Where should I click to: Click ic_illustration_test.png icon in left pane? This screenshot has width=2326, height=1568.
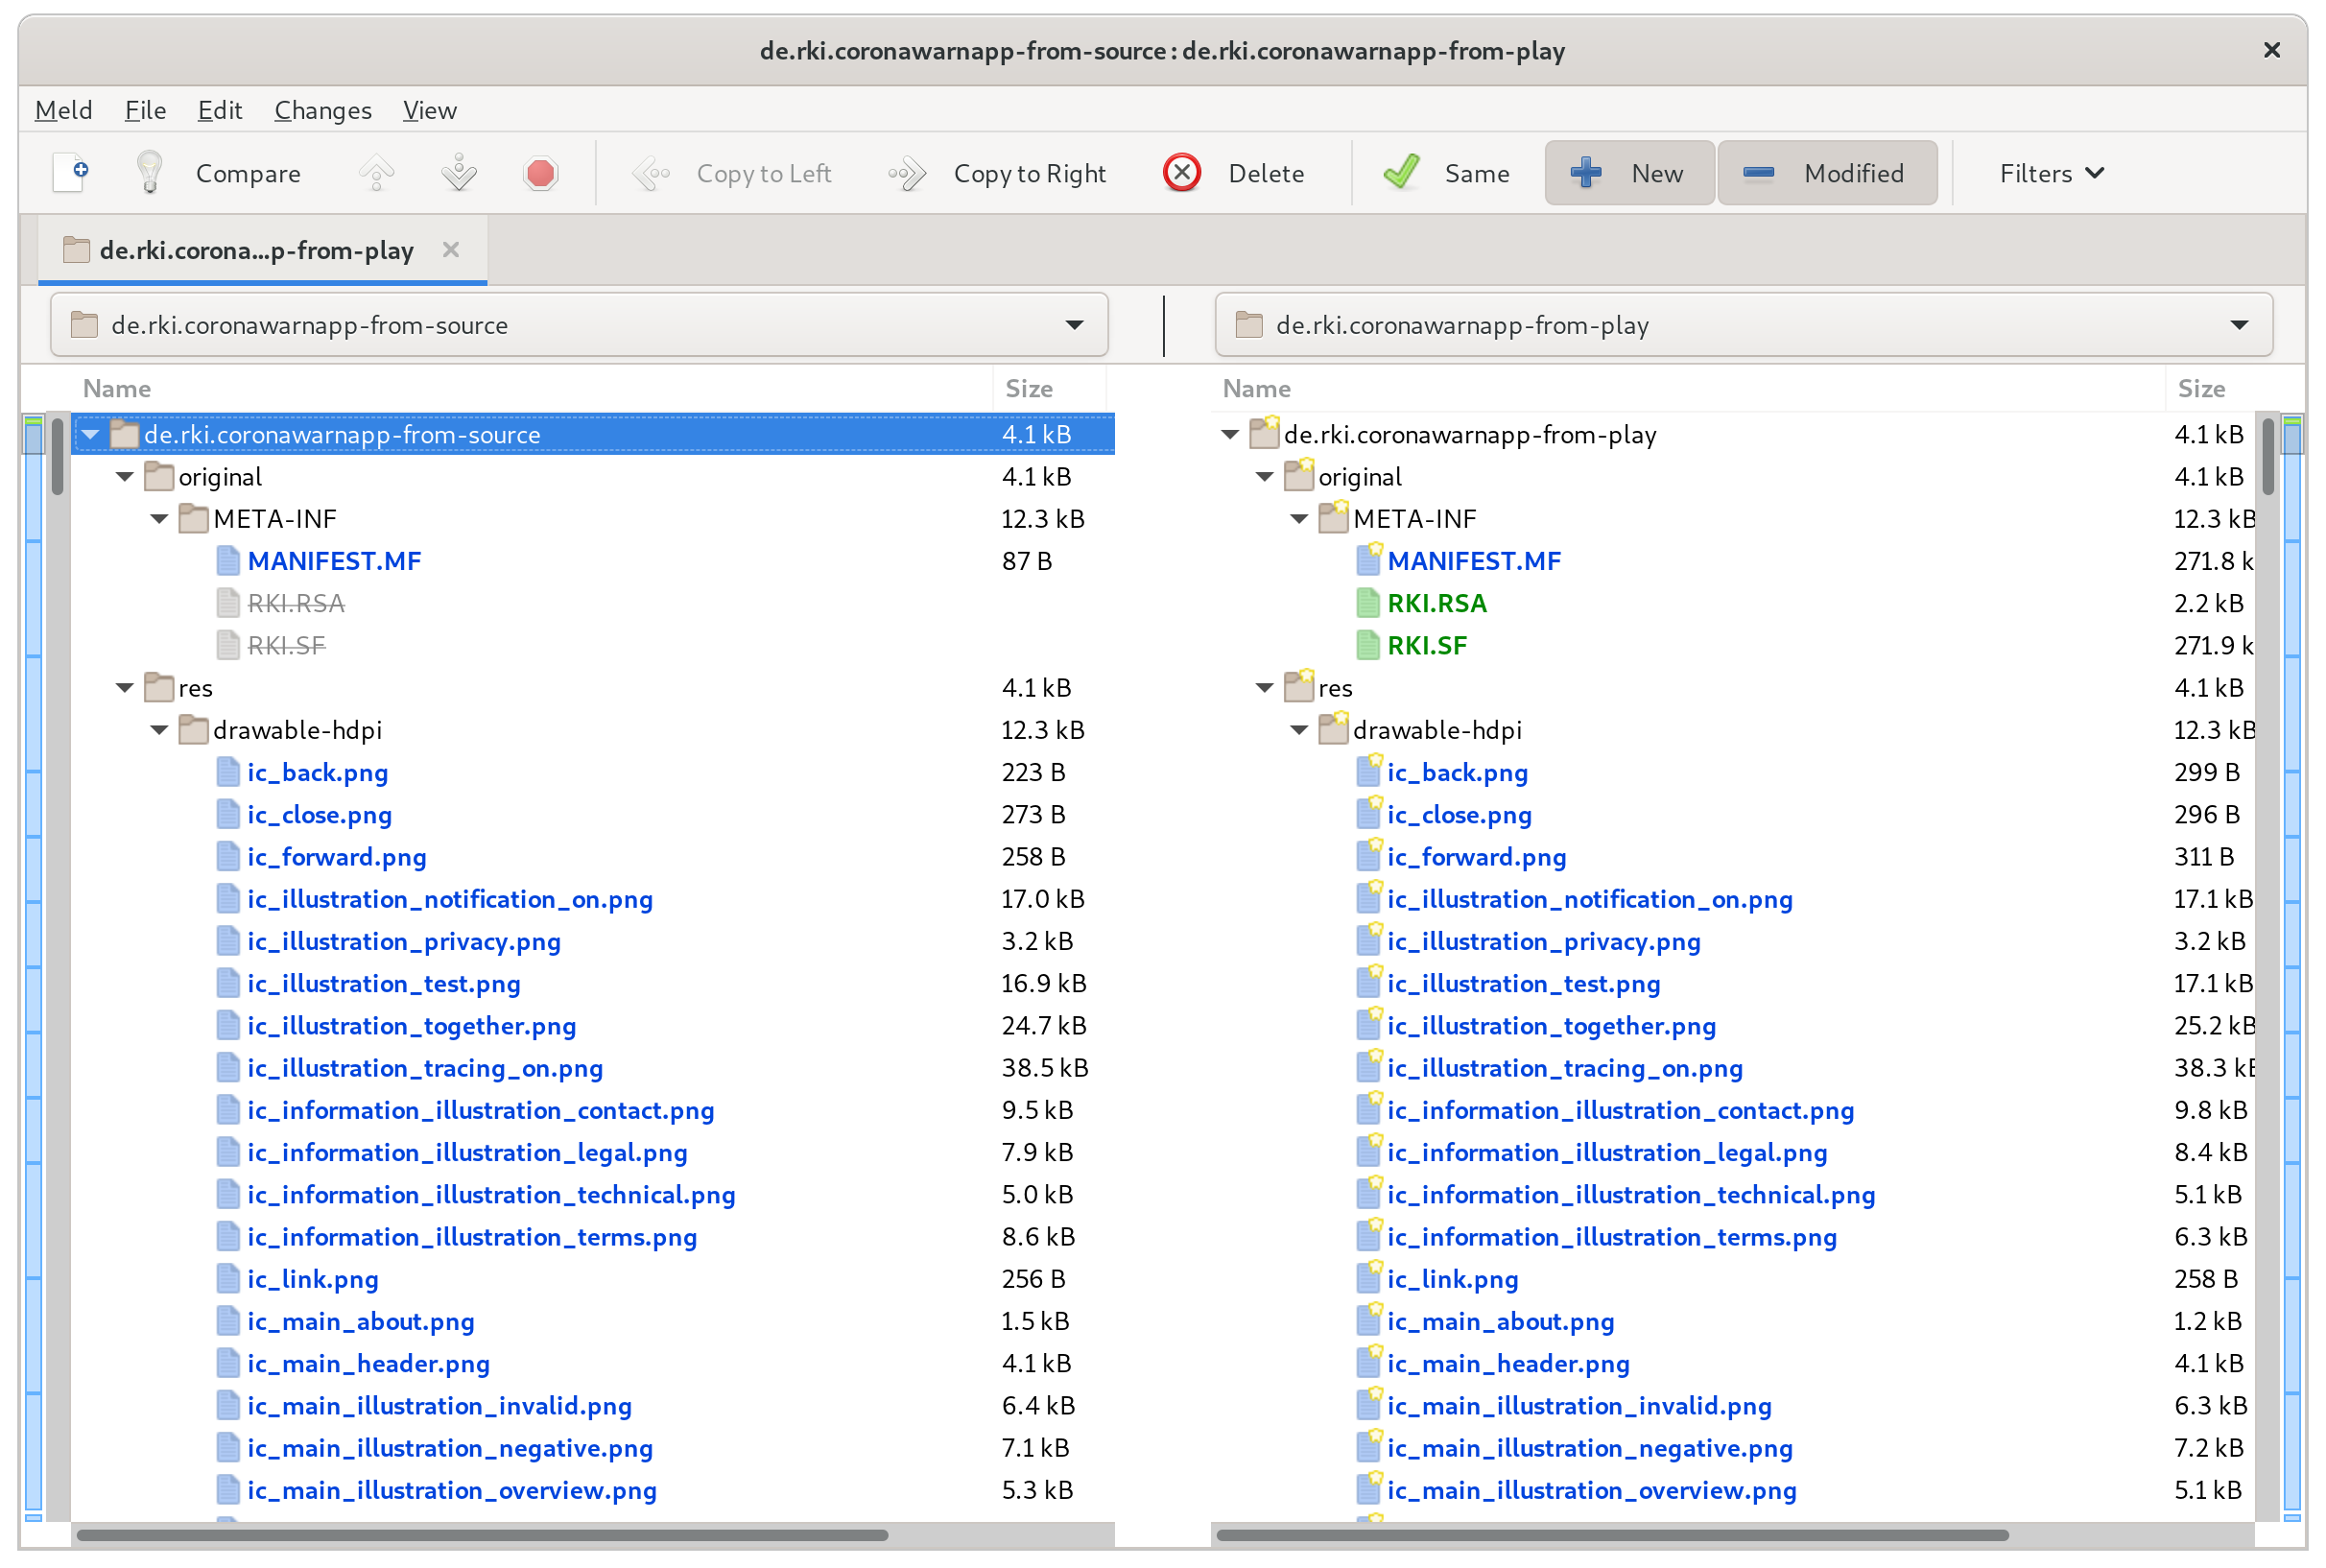[x=228, y=983]
